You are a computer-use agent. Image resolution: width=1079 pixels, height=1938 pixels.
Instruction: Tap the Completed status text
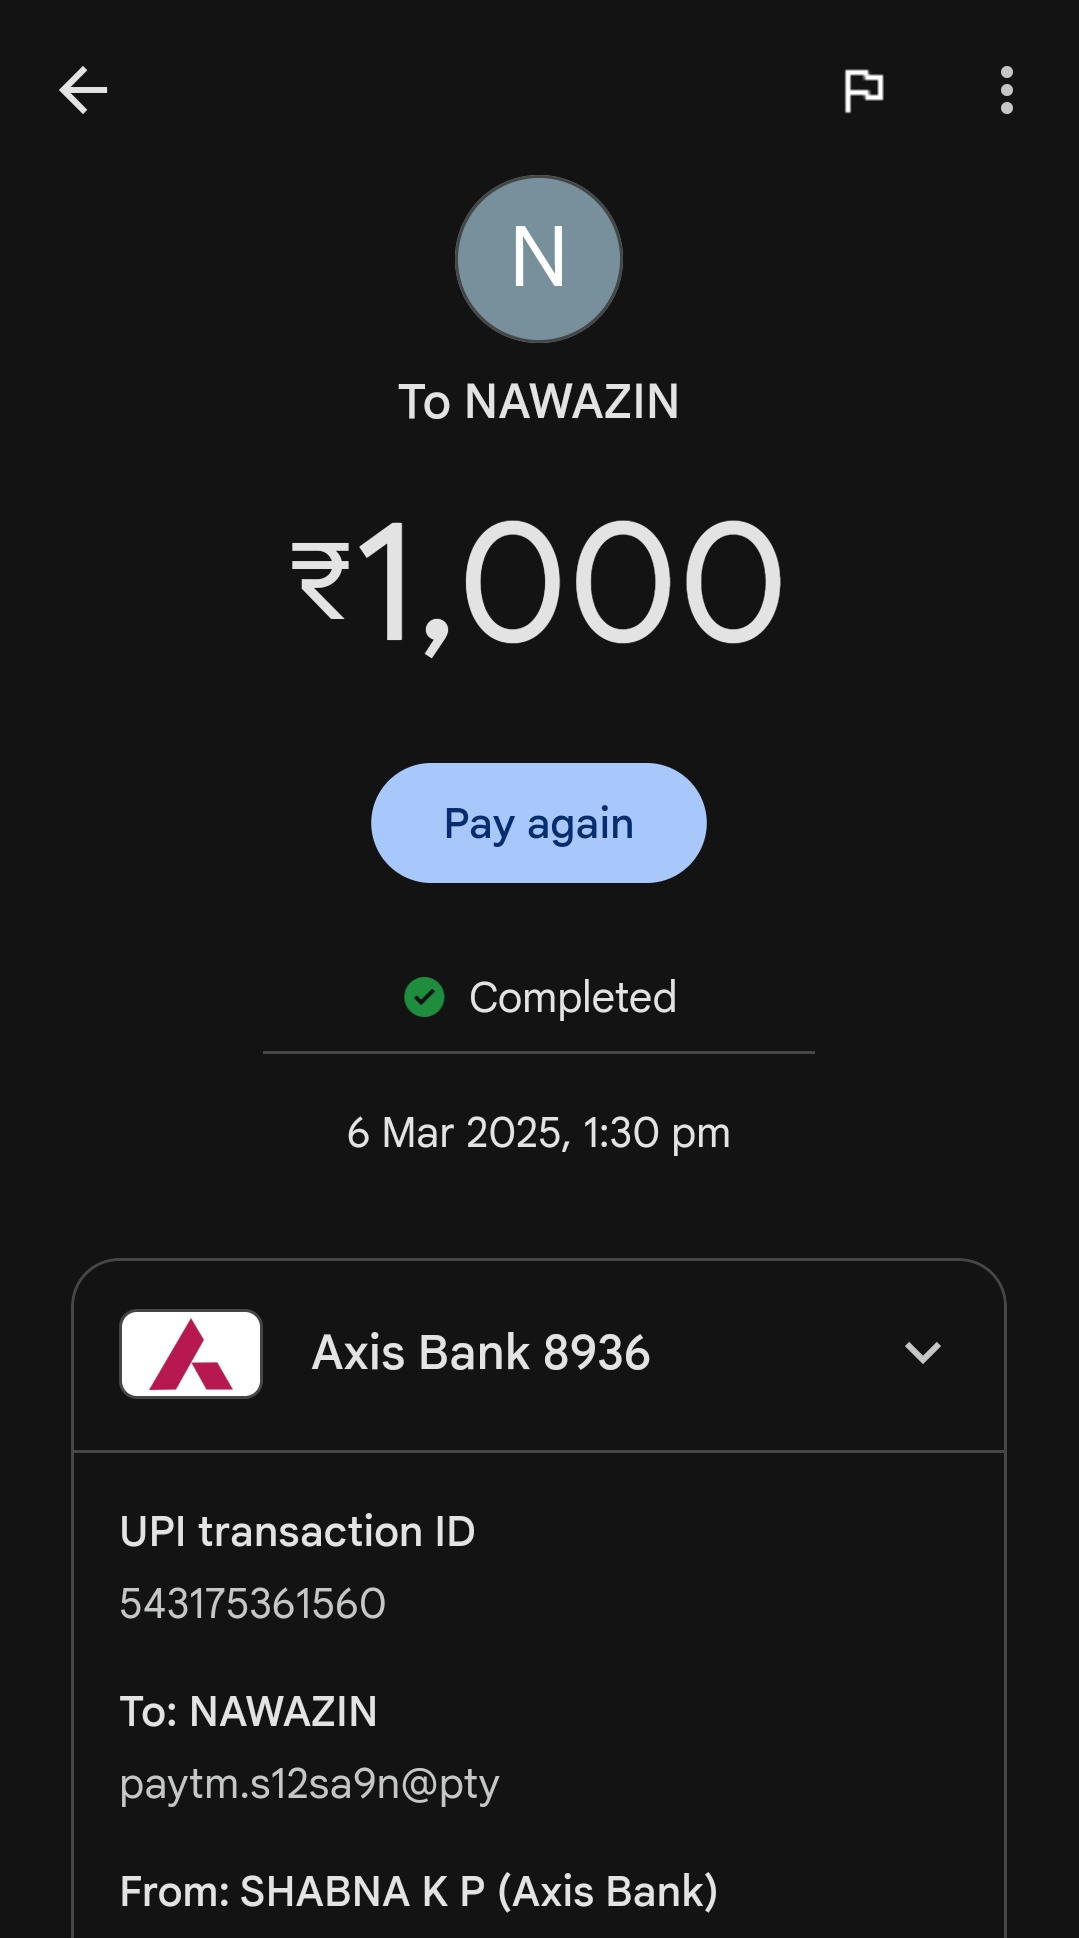click(x=572, y=998)
